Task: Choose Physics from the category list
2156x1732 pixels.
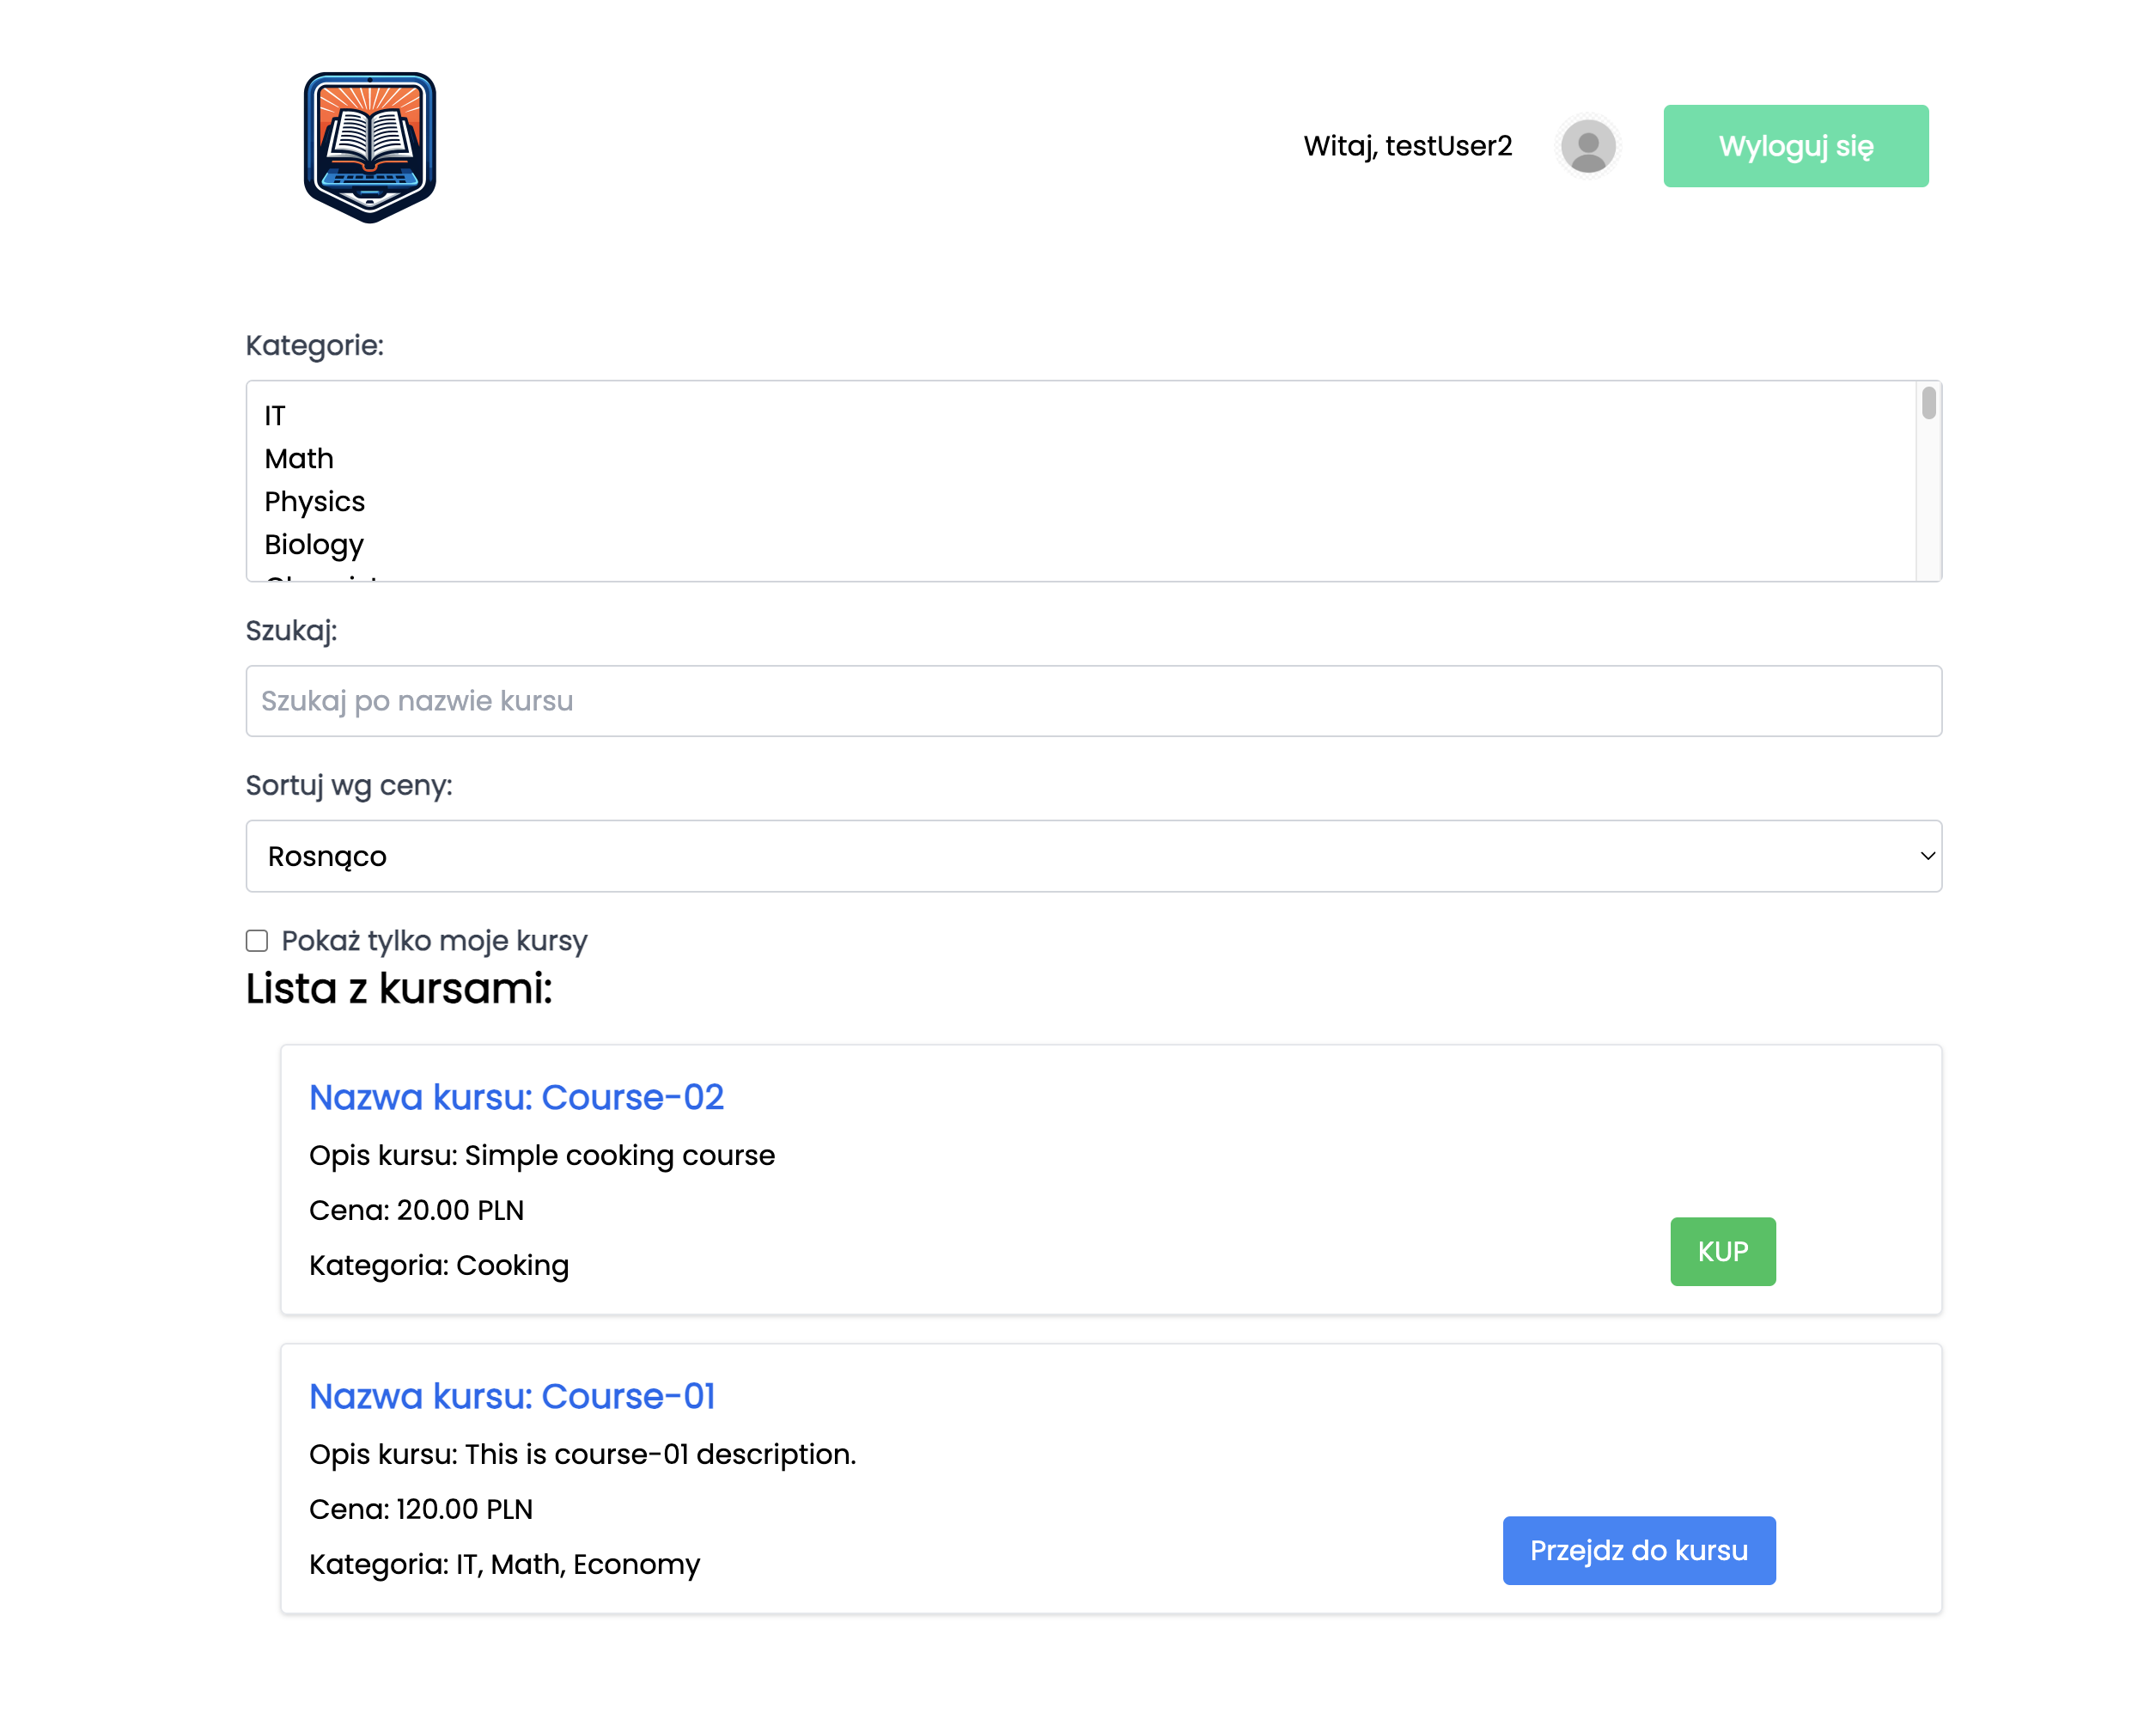Action: coord(314,502)
